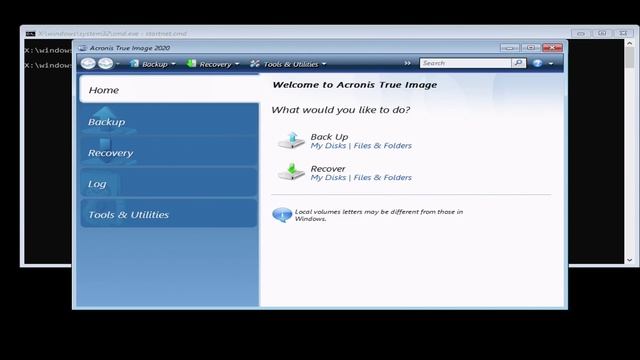Screen dimensions: 640x360
Task: Click Tools & Utilities text in toolbar
Action: [x=291, y=64]
